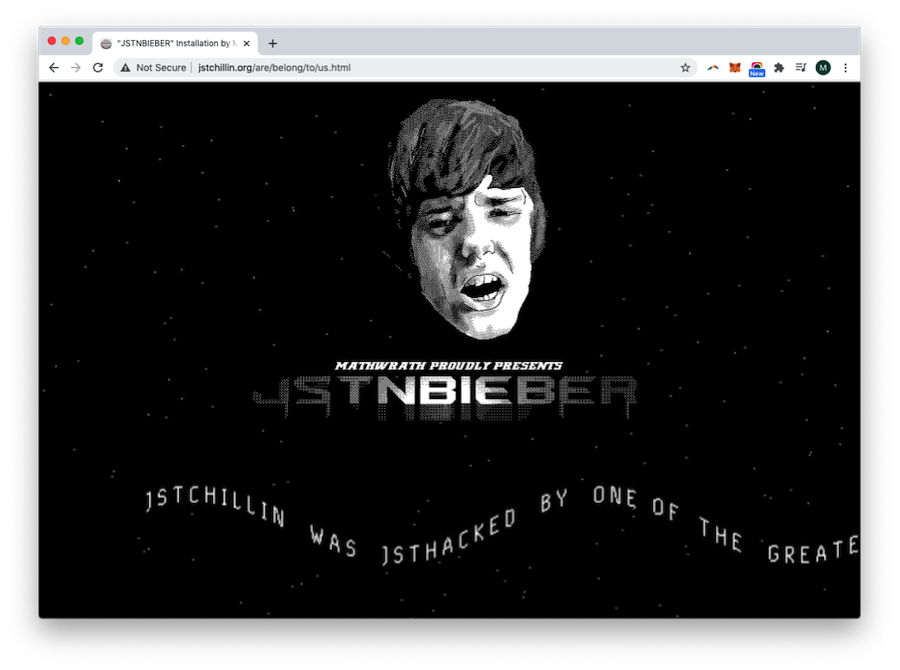Bookmark this page with the star icon
Screen dimensions: 900x670
[x=685, y=68]
